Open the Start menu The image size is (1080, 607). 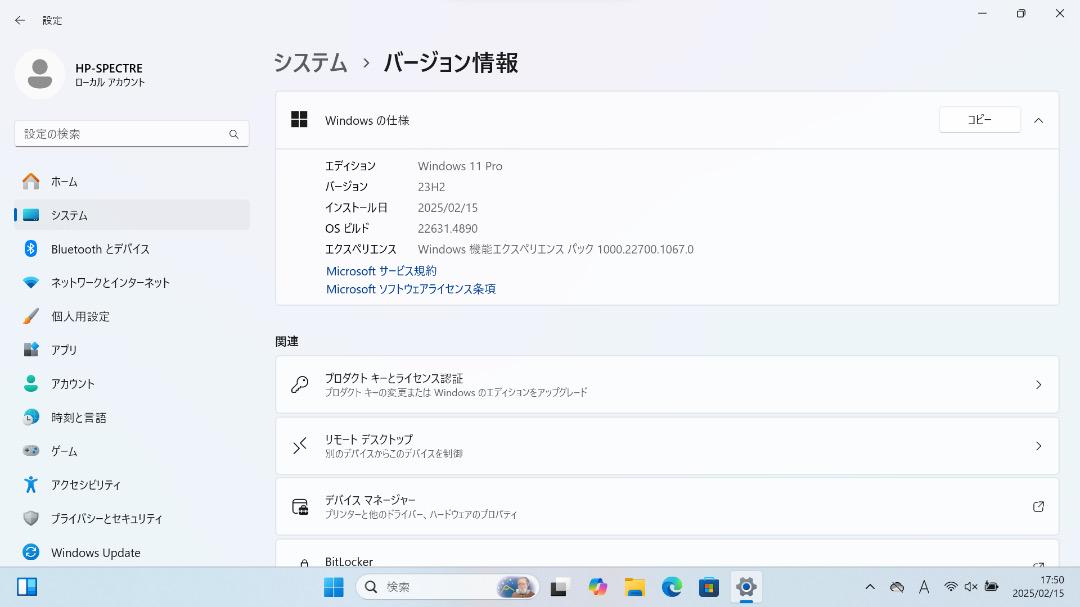333,587
